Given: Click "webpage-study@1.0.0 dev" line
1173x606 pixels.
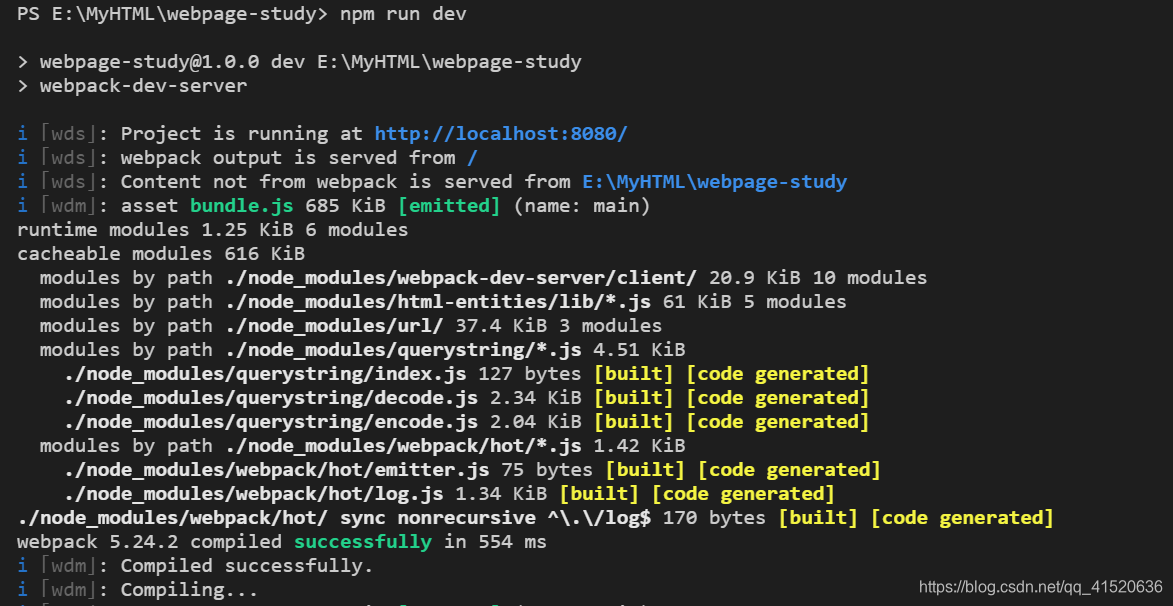Looking at the screenshot, I should pos(299,62).
